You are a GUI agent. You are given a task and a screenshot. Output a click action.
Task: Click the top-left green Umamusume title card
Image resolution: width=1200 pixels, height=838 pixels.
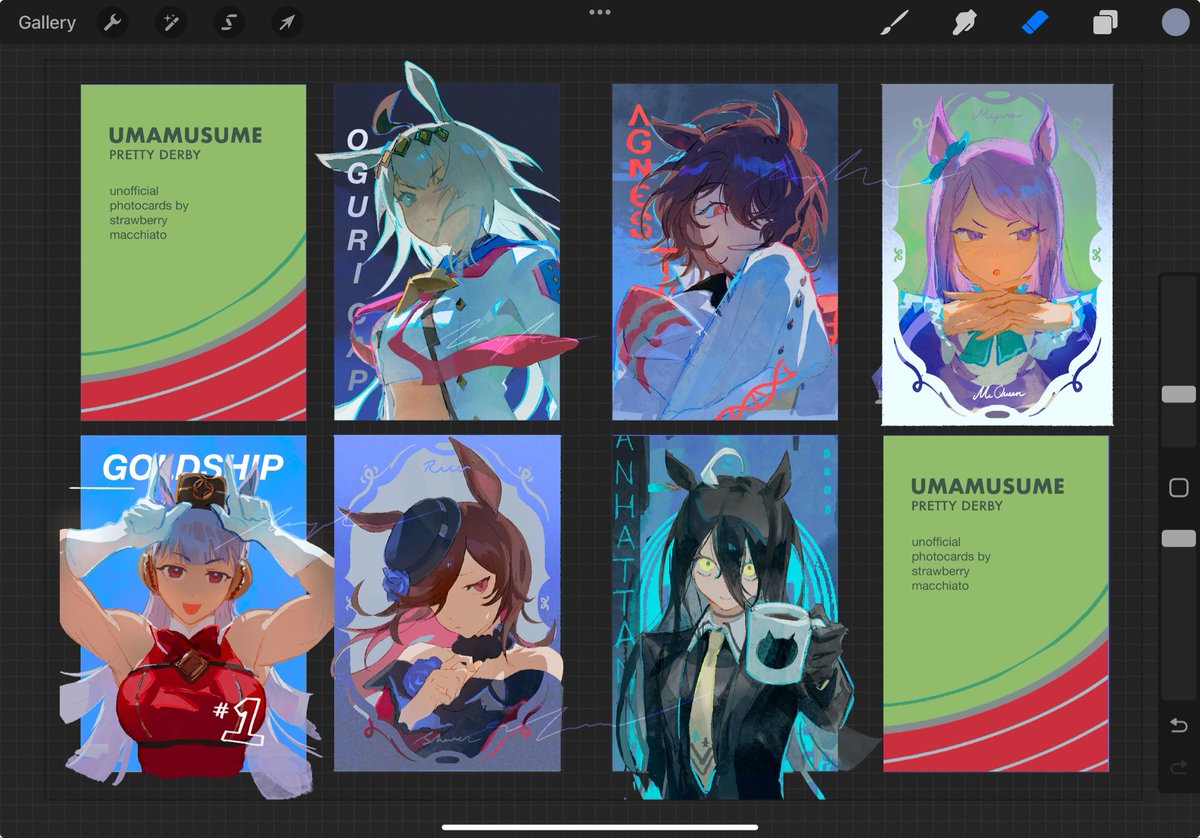pos(193,252)
